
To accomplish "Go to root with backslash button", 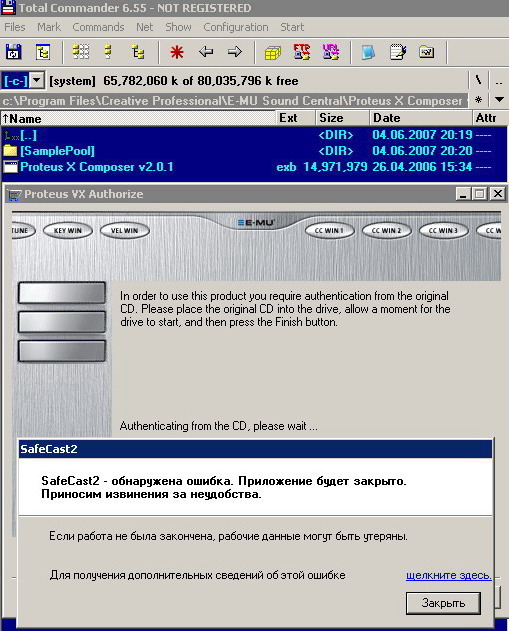I will 478,80.
